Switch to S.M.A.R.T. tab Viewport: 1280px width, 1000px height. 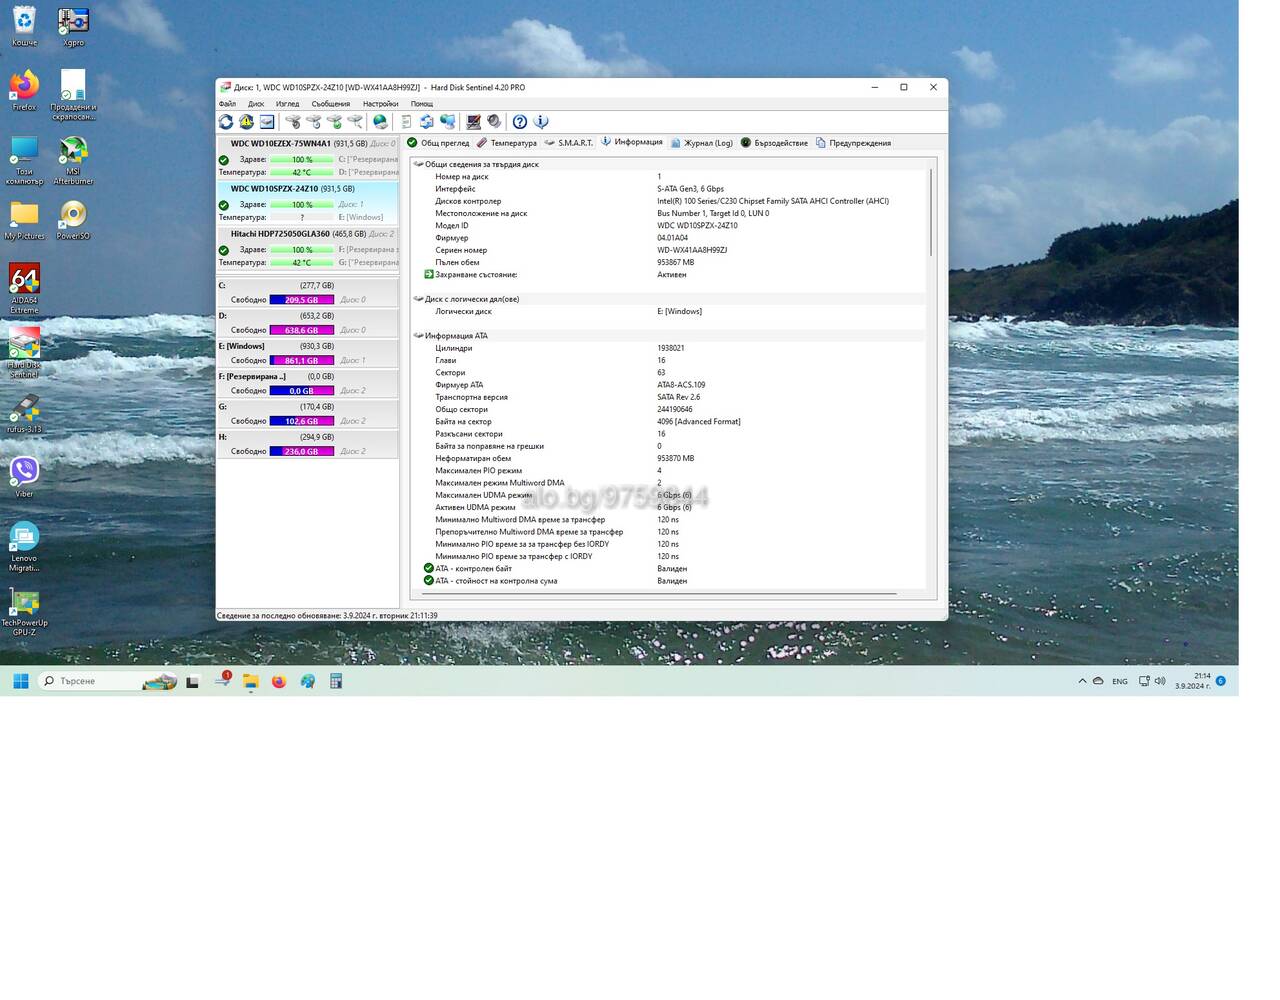click(x=569, y=143)
